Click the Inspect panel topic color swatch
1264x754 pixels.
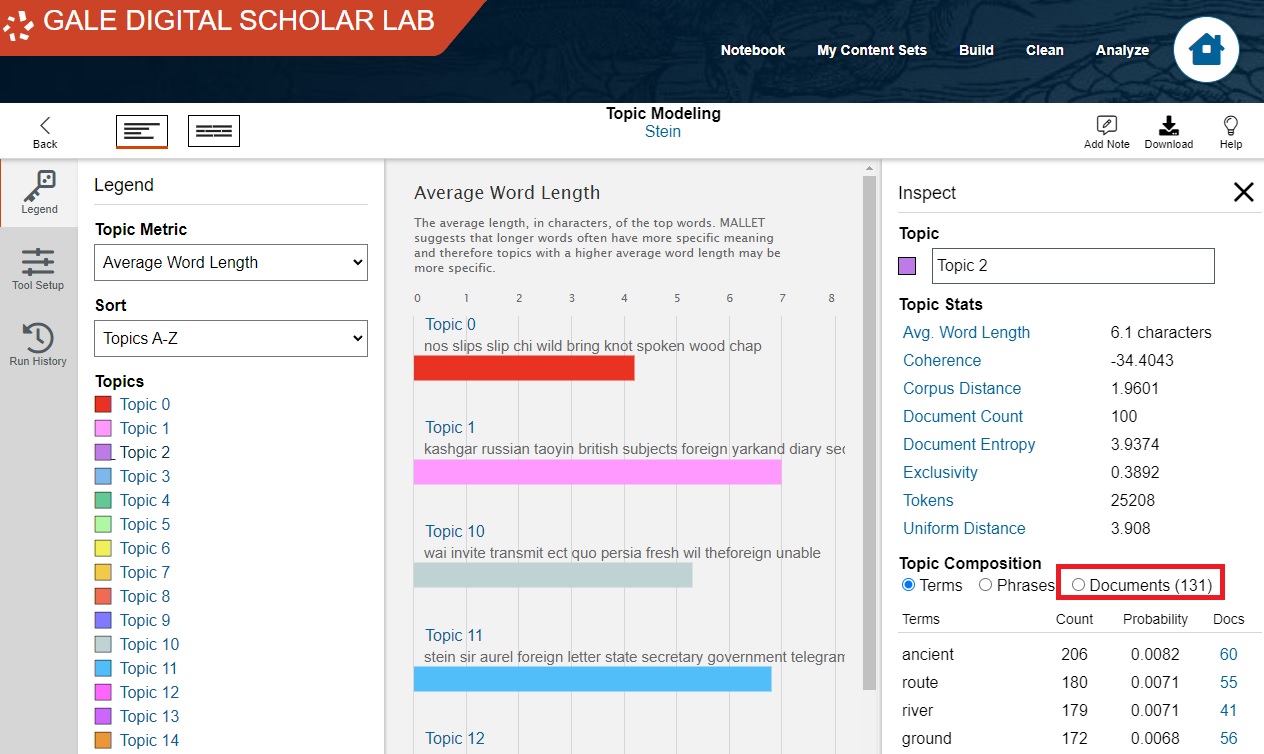click(907, 266)
